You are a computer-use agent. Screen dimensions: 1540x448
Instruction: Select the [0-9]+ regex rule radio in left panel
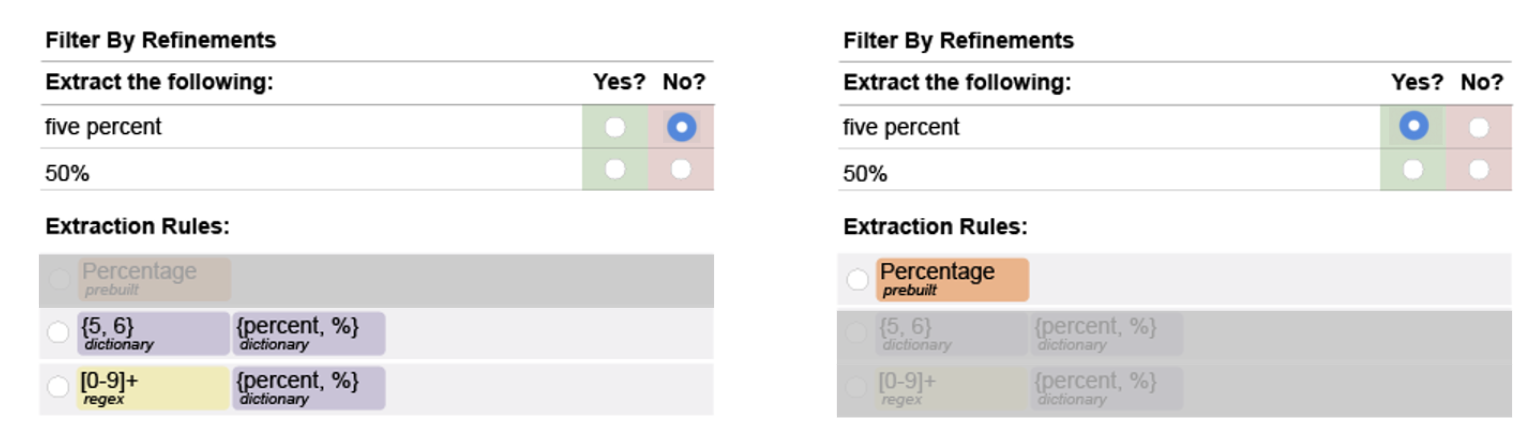pos(58,387)
